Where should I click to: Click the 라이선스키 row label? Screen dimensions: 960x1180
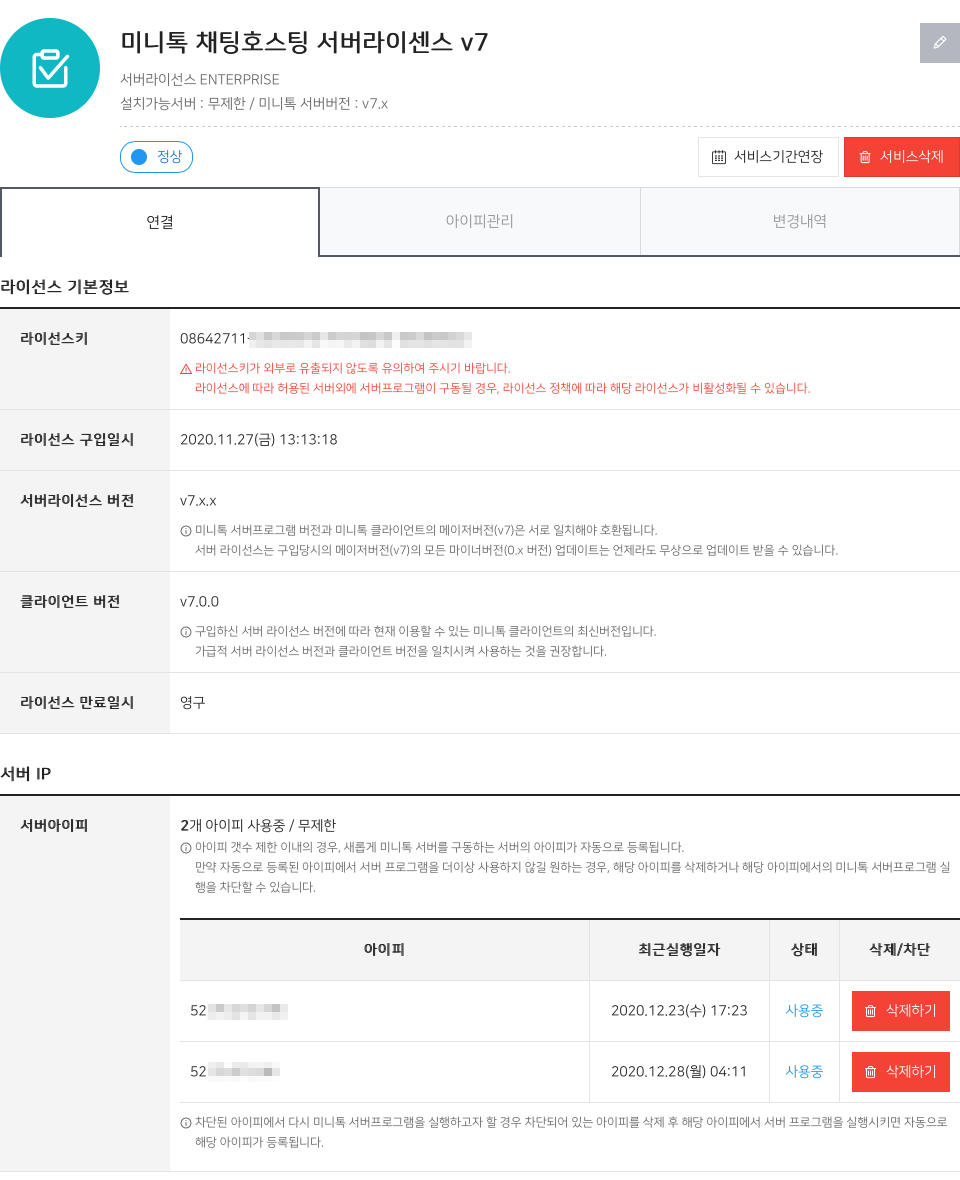pyautogui.click(x=54, y=339)
